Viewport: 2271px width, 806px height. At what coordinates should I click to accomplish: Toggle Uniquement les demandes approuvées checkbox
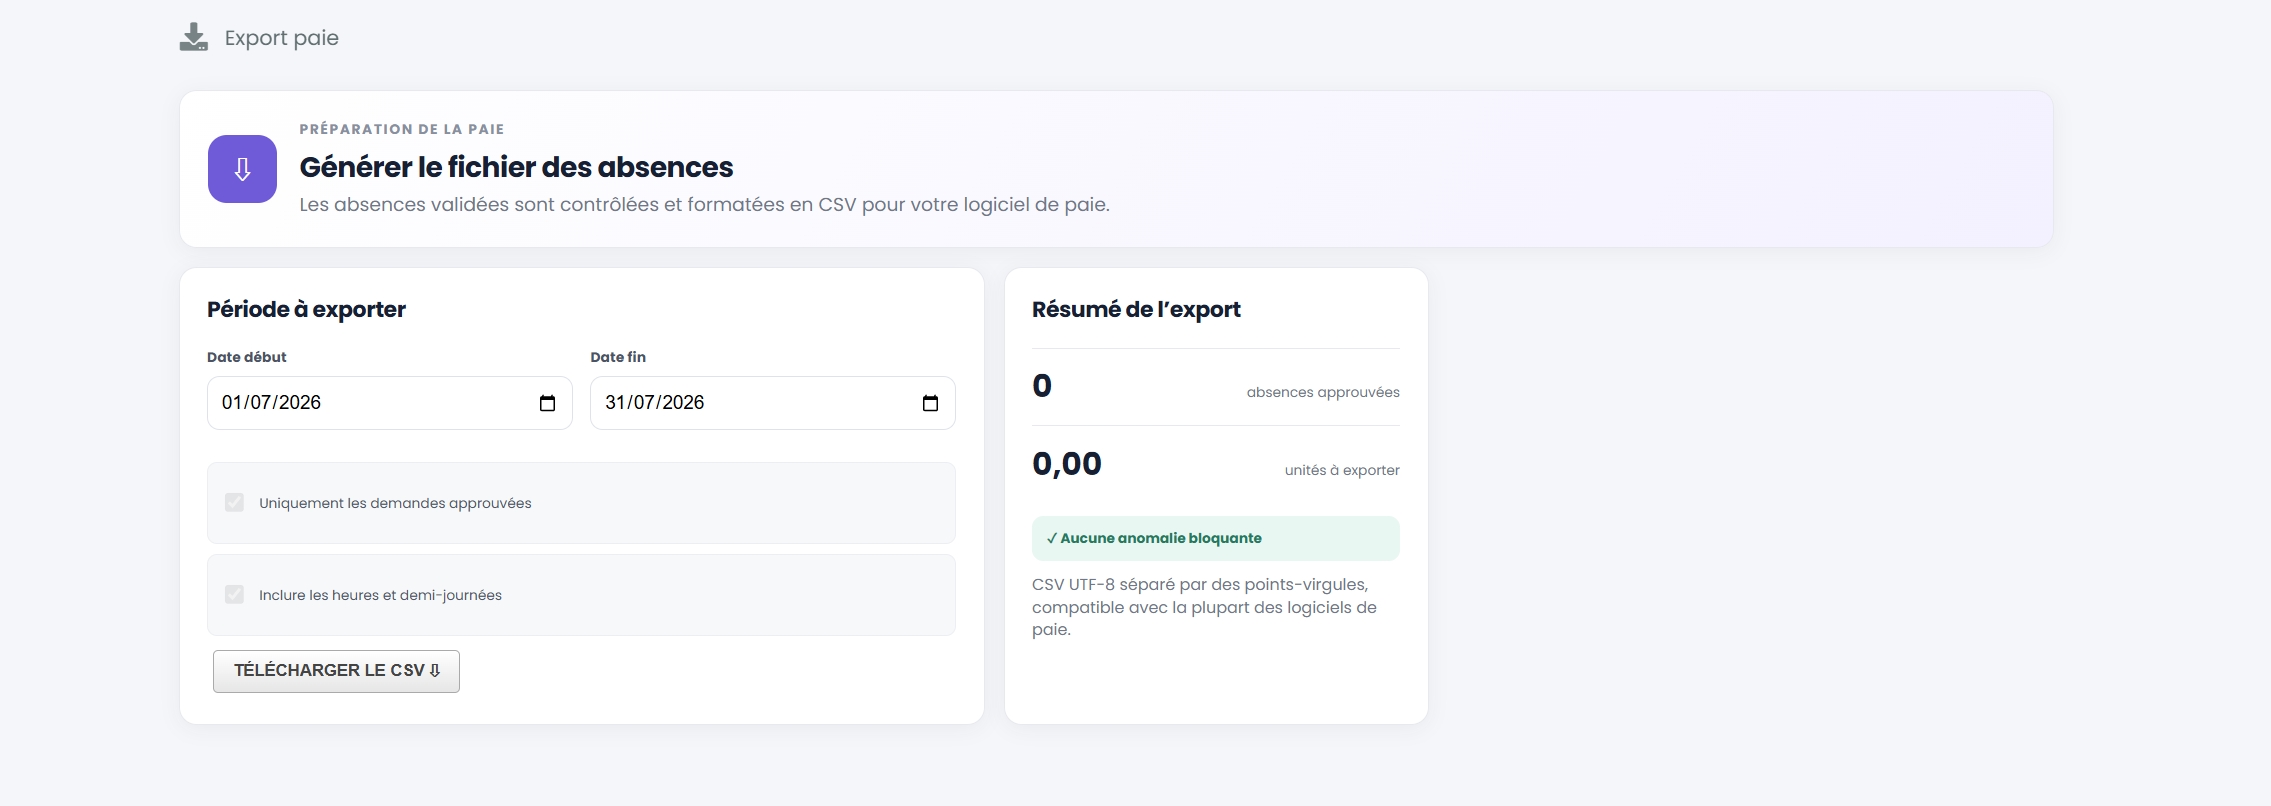[234, 502]
